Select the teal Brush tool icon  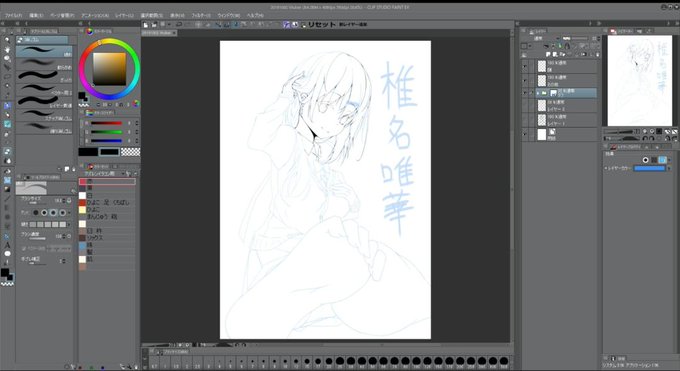point(7,124)
